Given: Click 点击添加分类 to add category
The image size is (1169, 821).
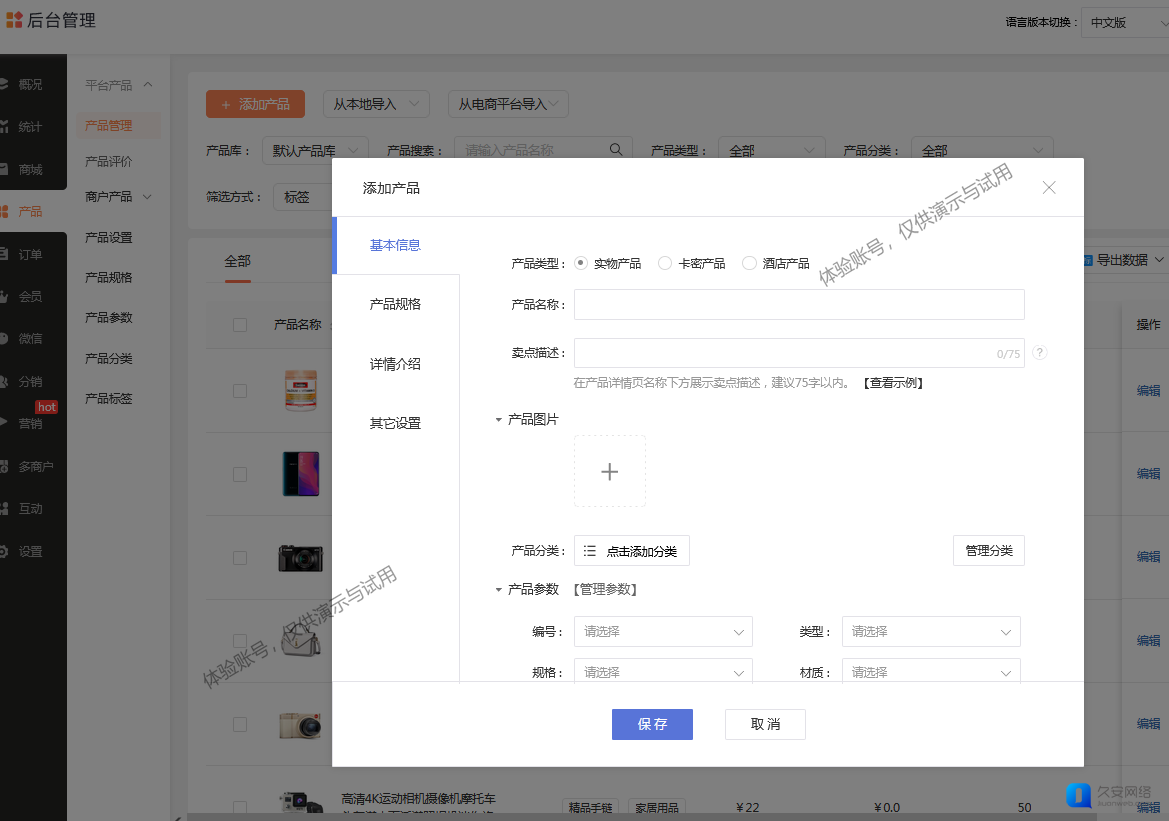Looking at the screenshot, I should (x=631, y=551).
